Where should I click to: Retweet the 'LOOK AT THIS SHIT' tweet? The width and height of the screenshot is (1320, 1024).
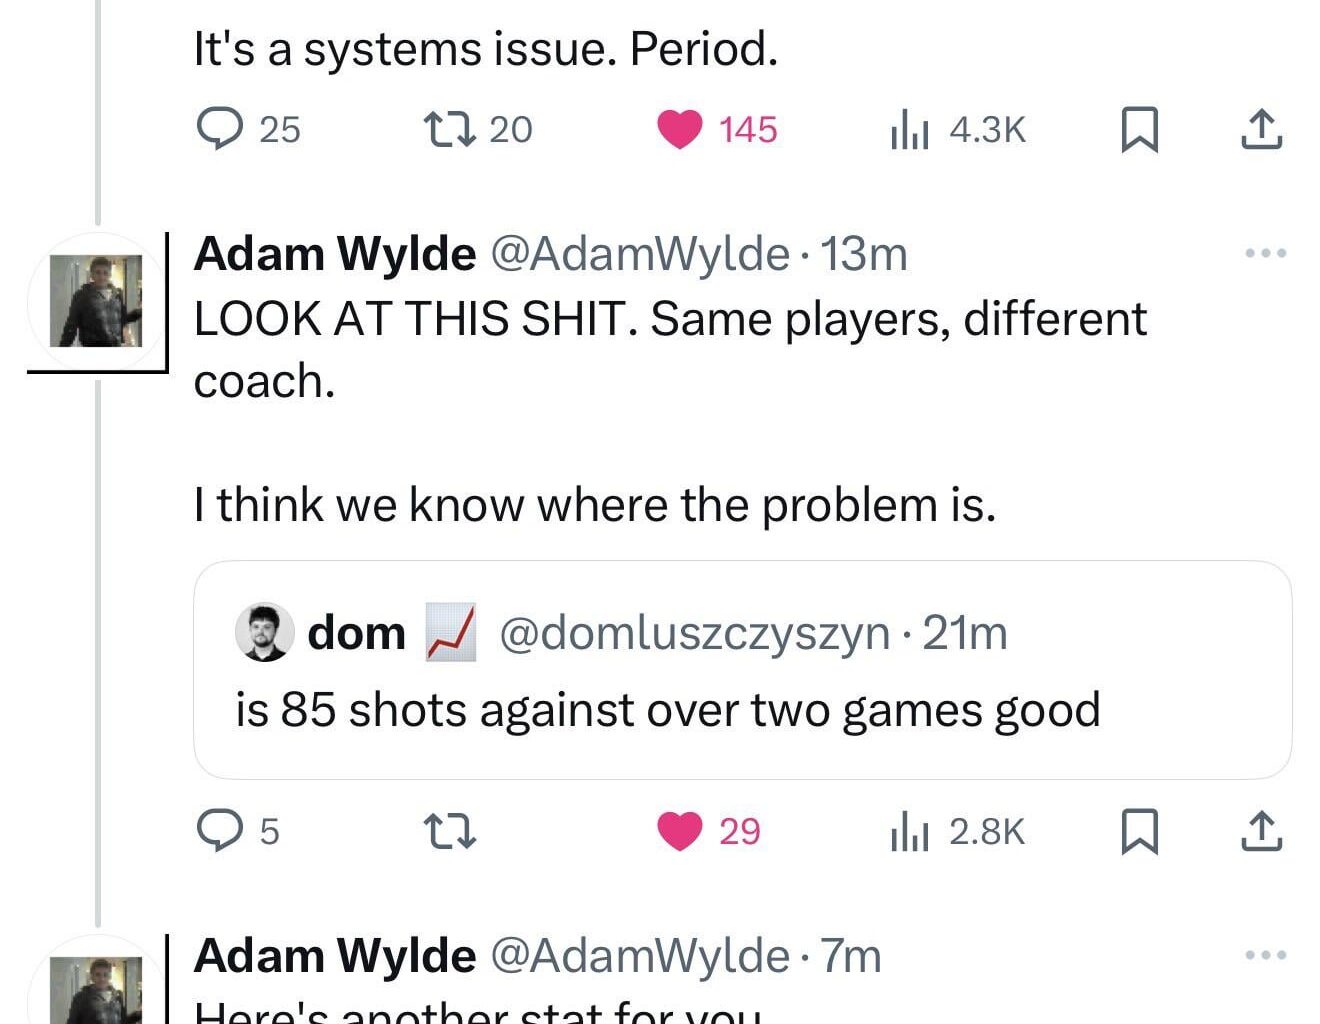449,831
